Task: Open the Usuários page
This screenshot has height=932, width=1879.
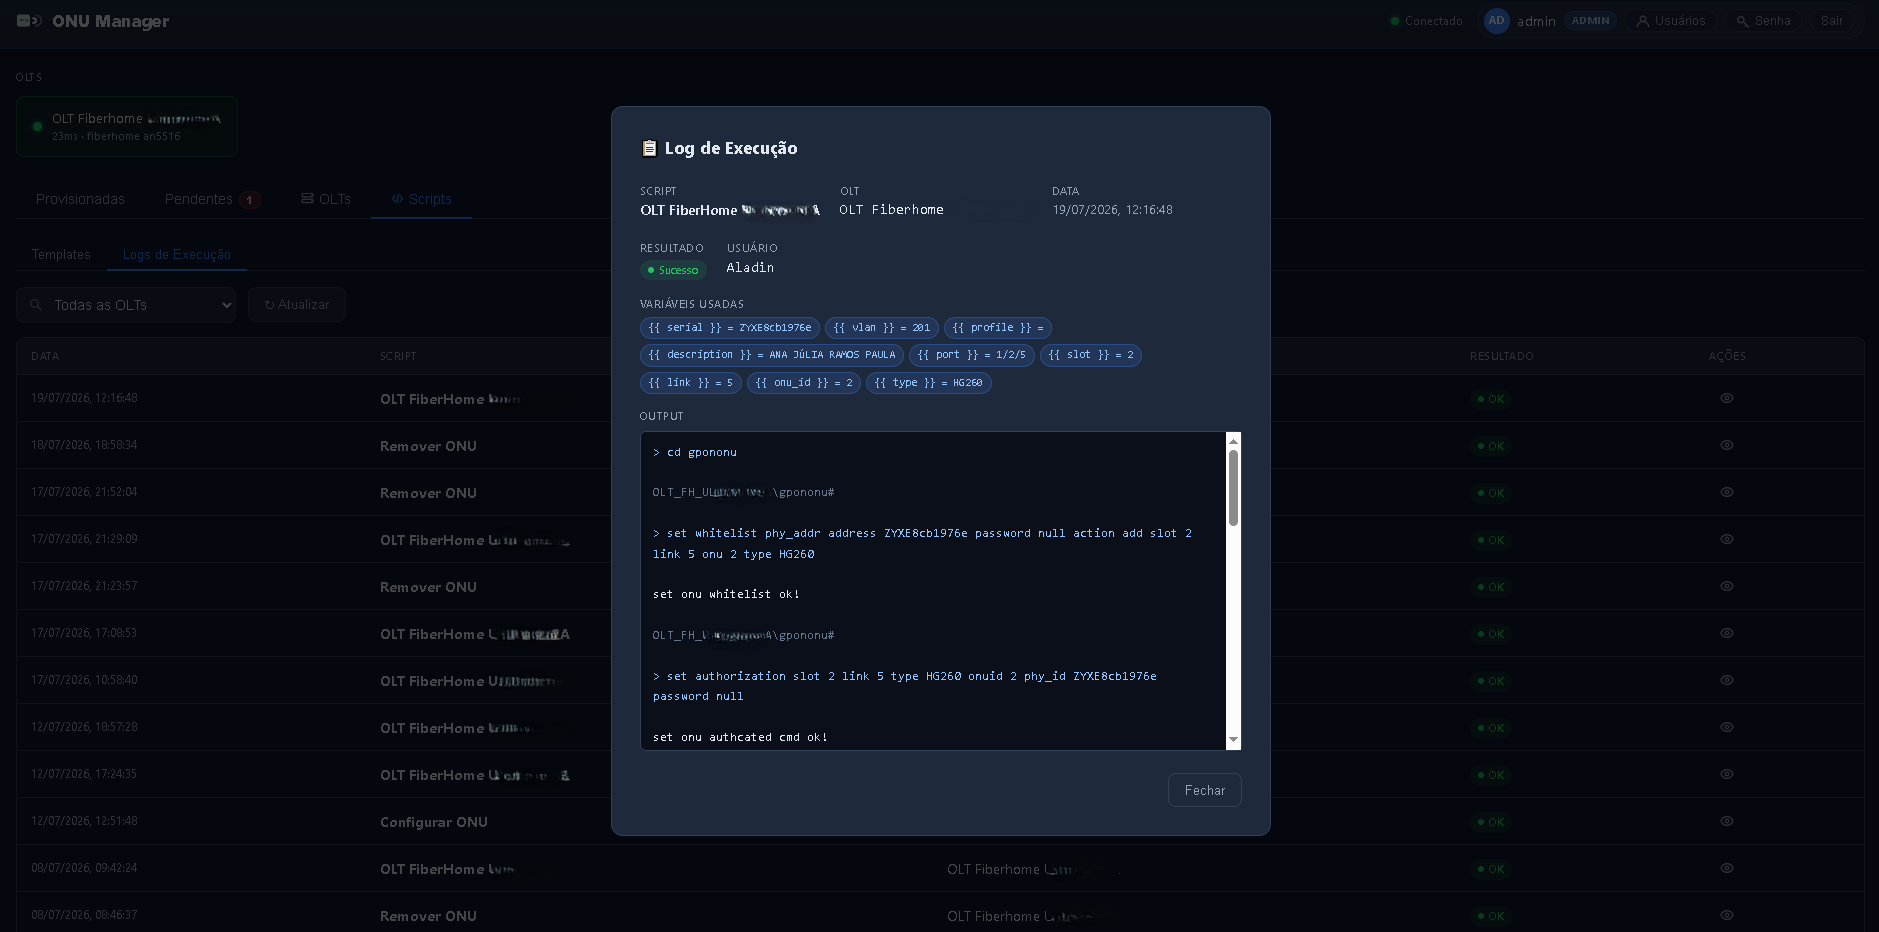Action: click(x=1670, y=21)
